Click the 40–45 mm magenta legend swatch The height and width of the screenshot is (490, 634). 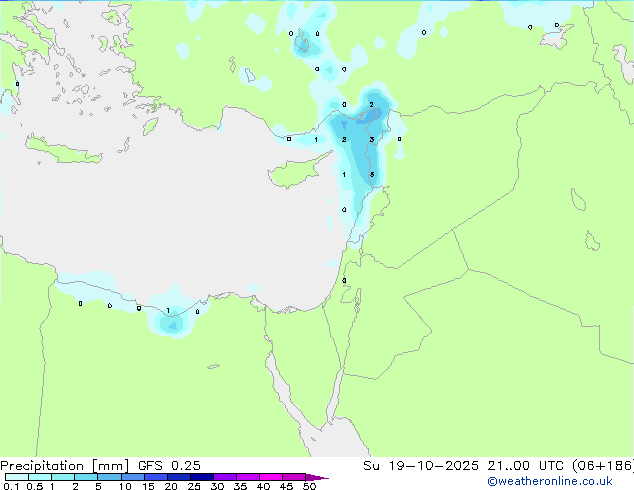pyautogui.click(x=271, y=477)
